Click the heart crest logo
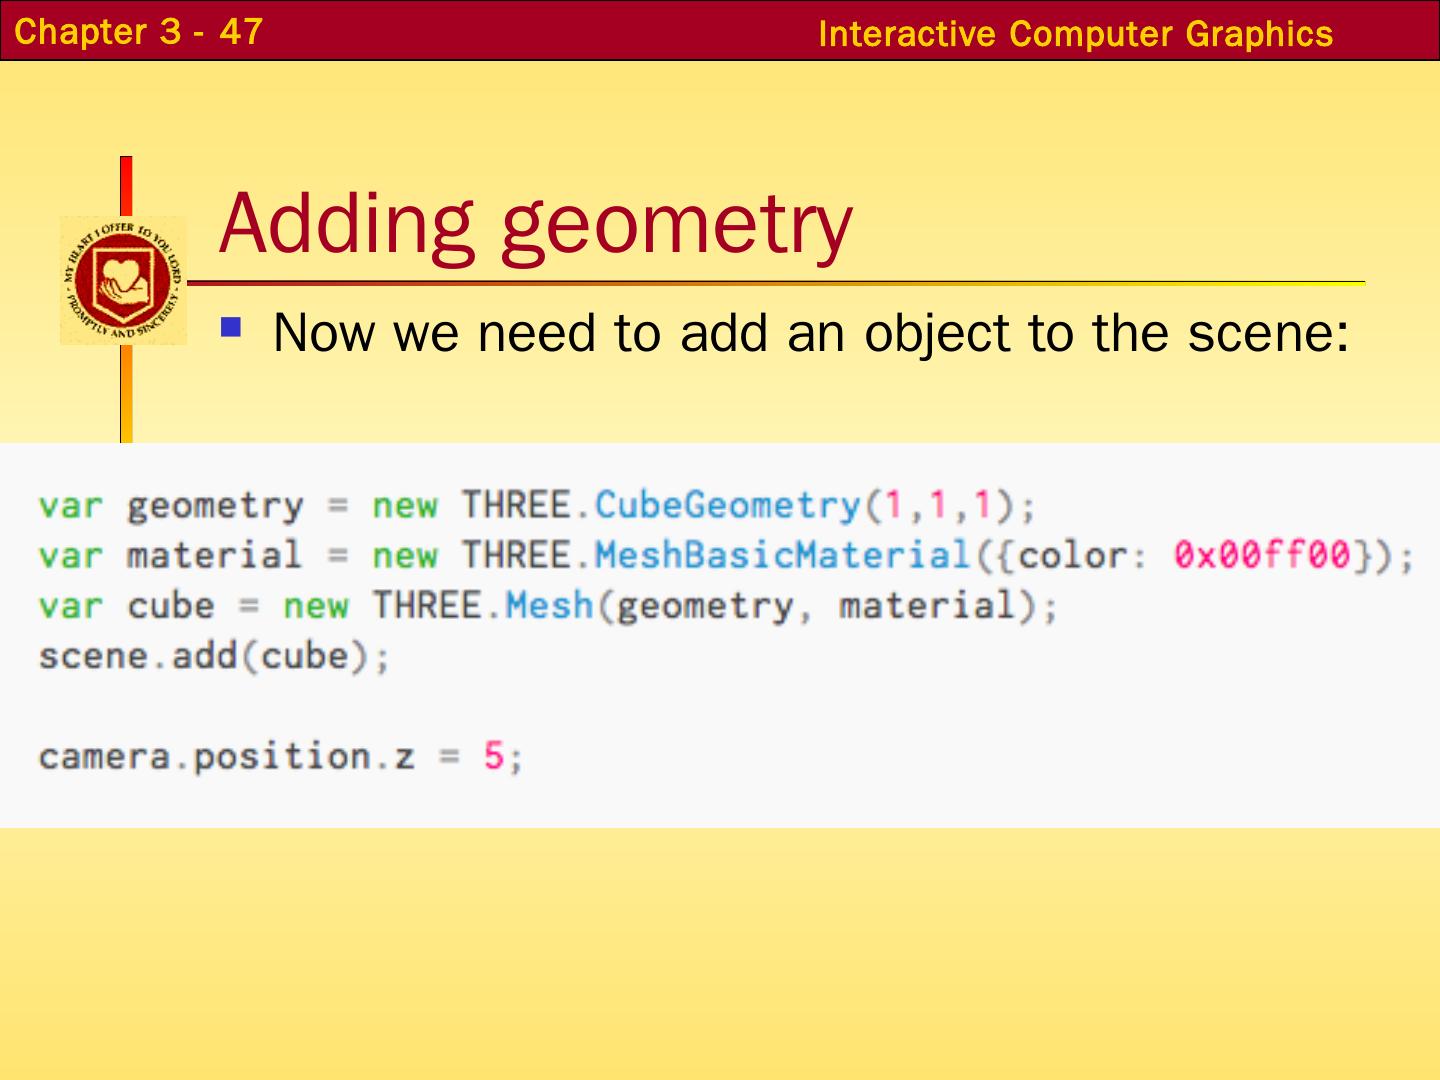The height and width of the screenshot is (1080, 1440). point(123,280)
